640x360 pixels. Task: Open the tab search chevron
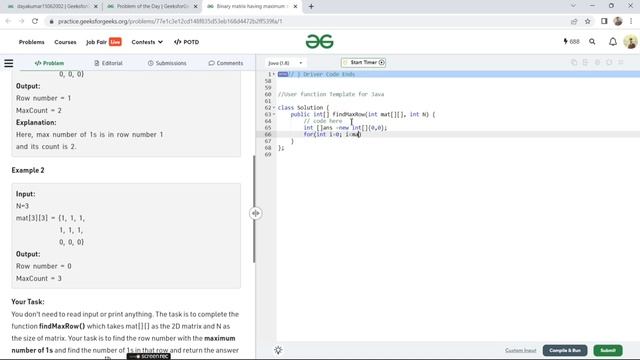573,6
